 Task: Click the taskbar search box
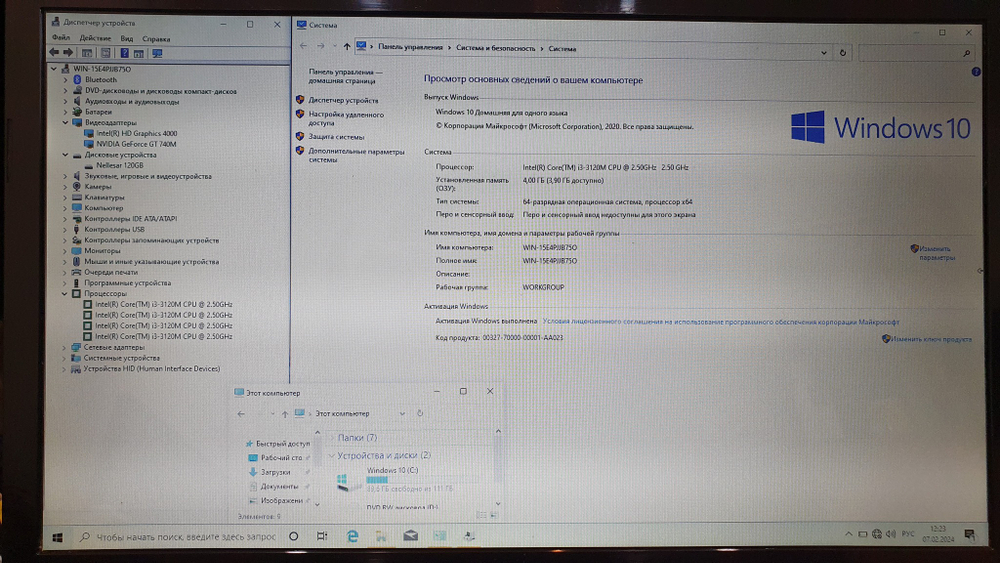coord(179,537)
